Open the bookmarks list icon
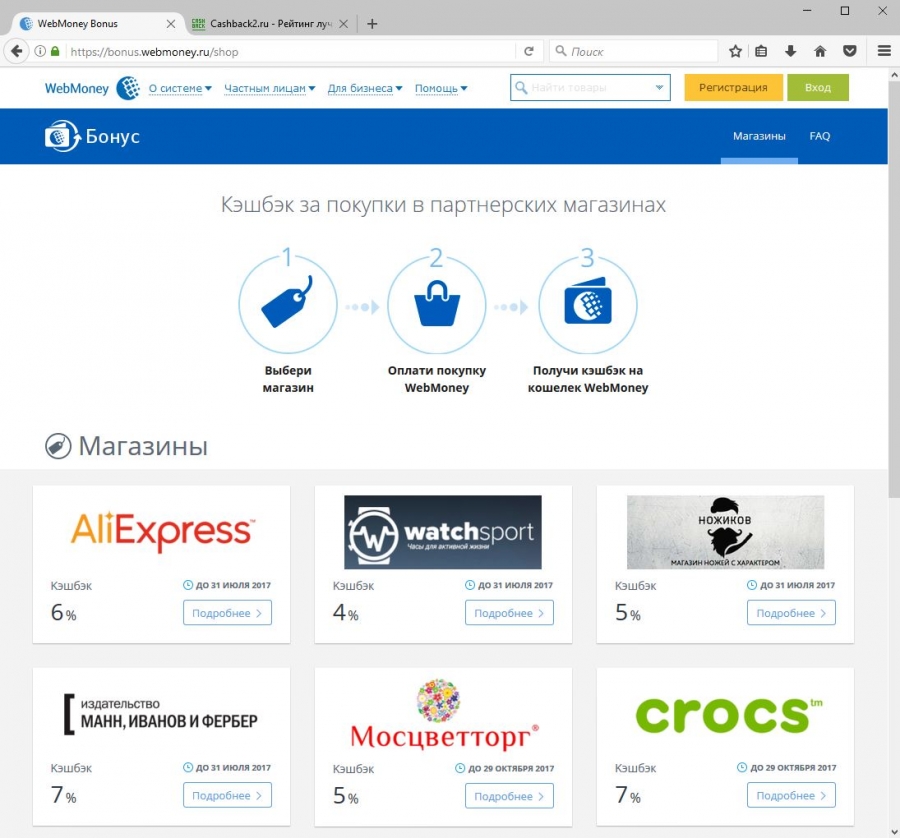 [761, 51]
